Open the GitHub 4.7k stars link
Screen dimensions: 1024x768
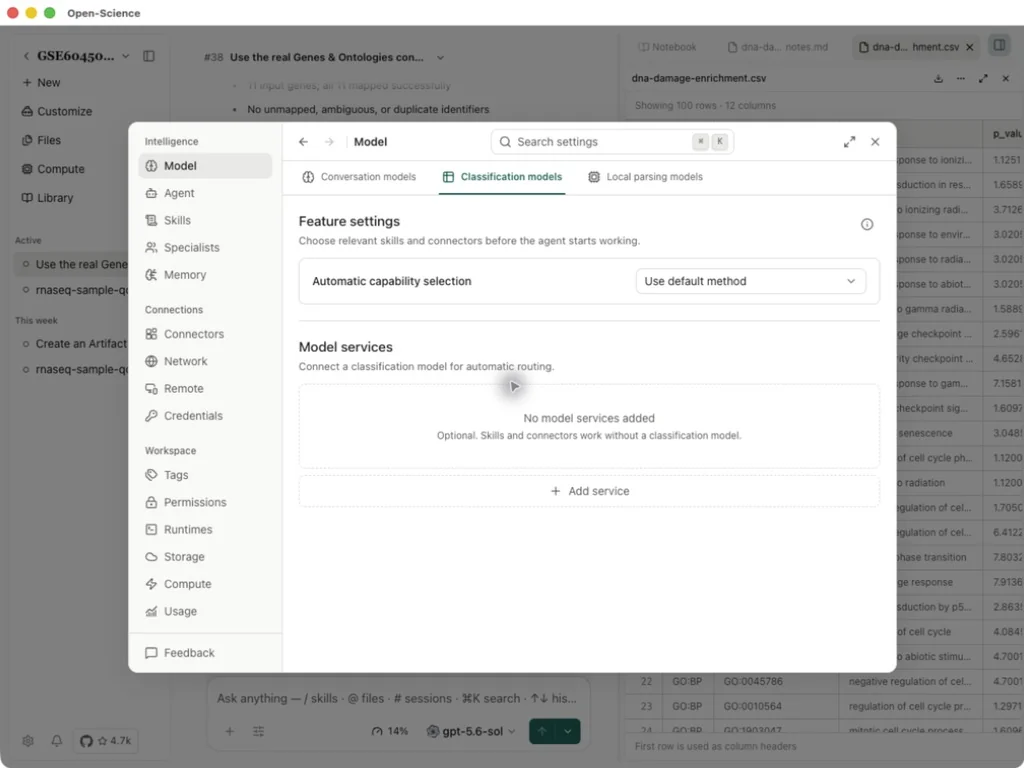point(105,741)
